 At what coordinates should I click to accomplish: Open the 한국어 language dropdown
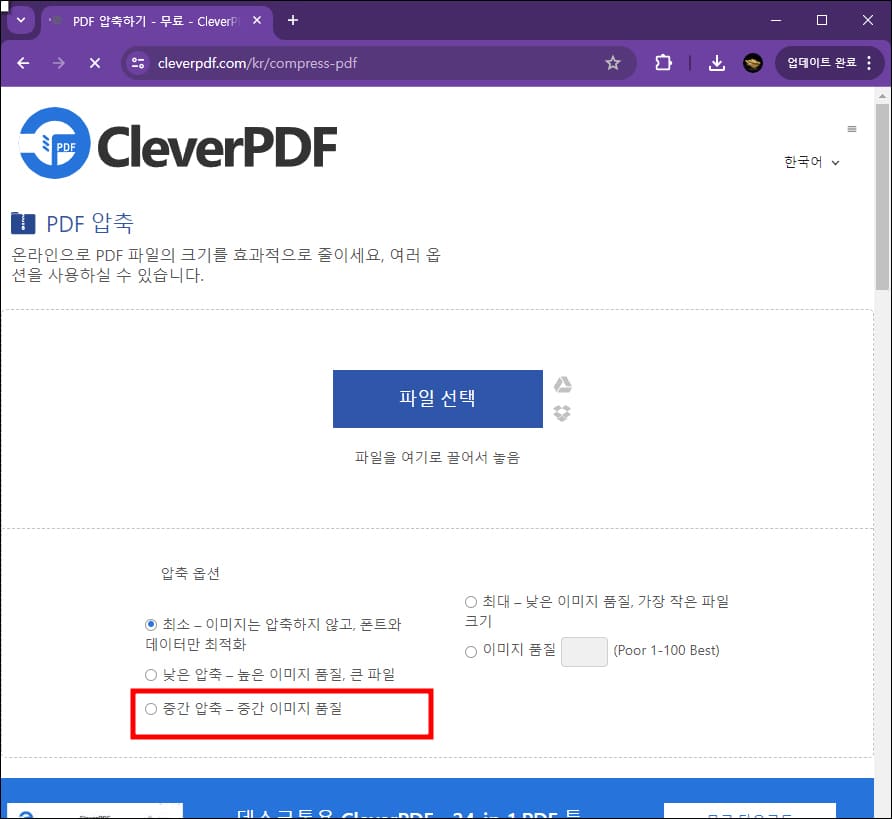point(812,162)
